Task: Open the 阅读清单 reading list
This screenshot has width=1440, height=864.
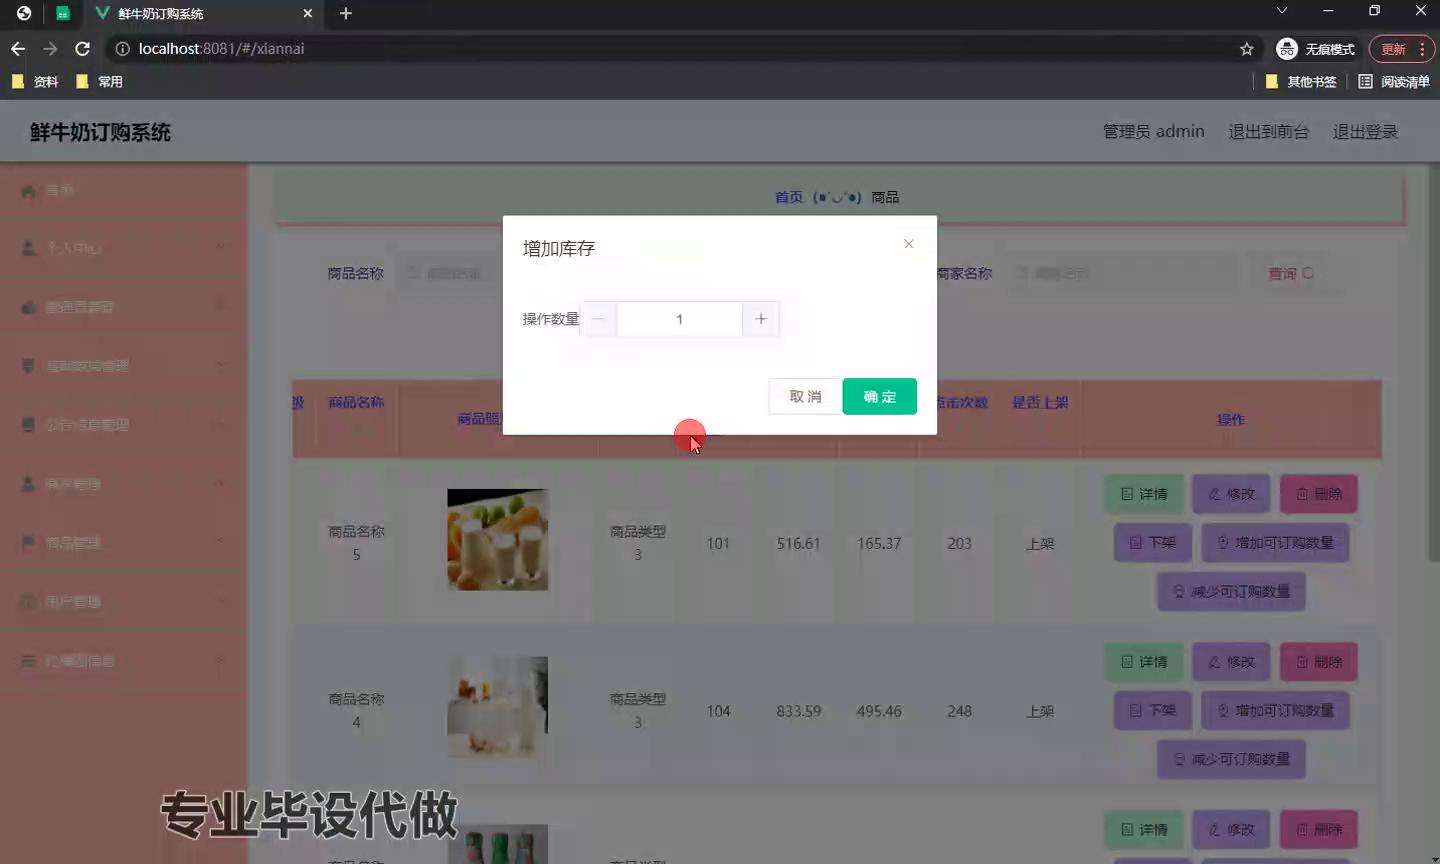Action: tap(1394, 82)
